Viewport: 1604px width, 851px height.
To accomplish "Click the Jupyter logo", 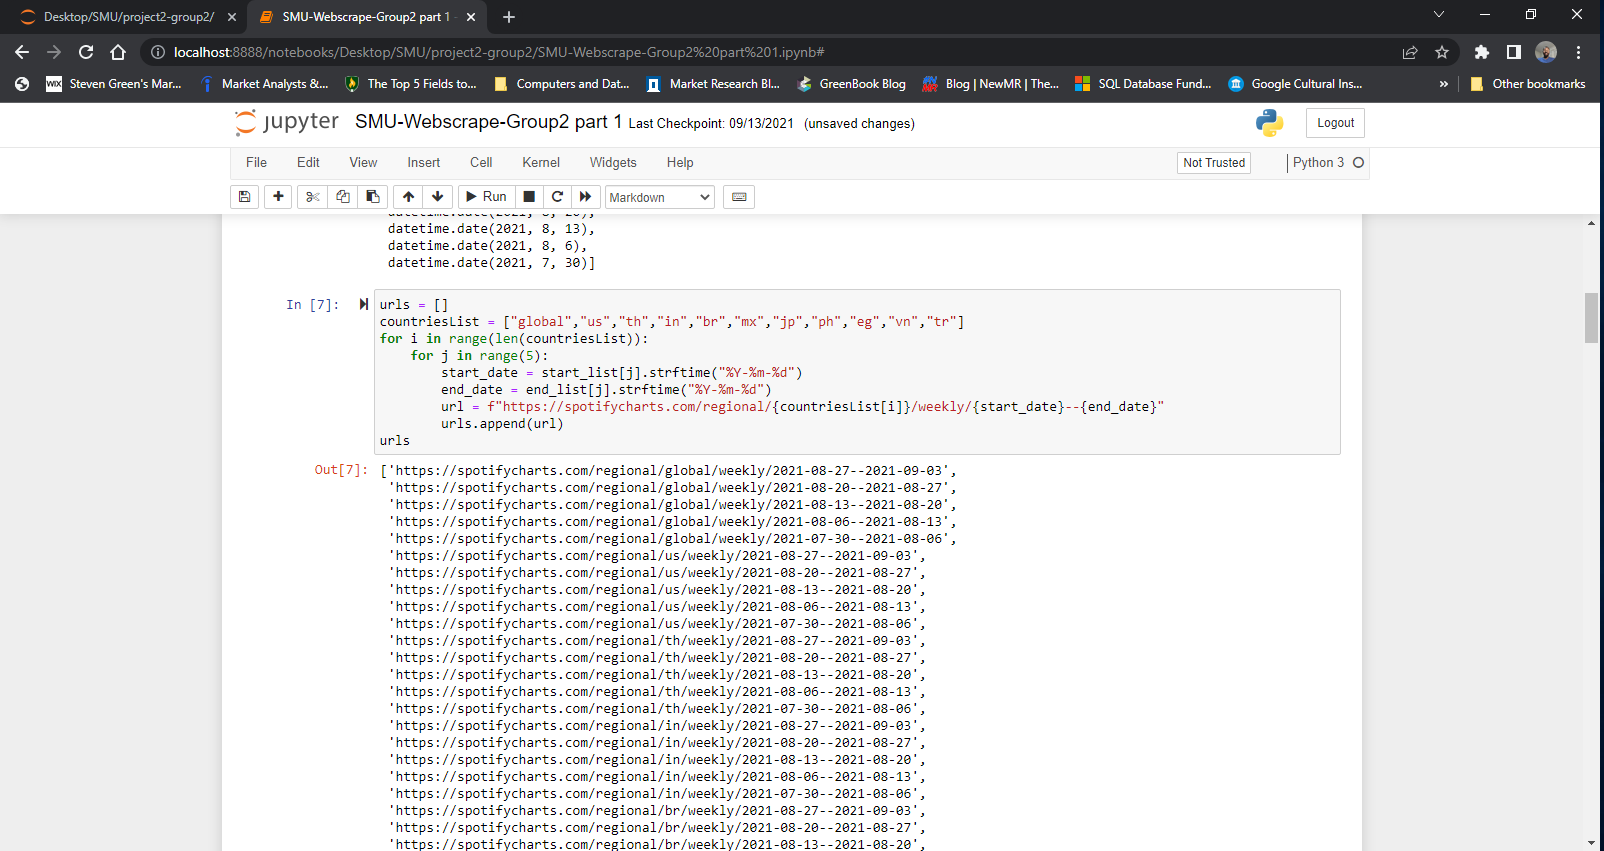I will point(287,122).
